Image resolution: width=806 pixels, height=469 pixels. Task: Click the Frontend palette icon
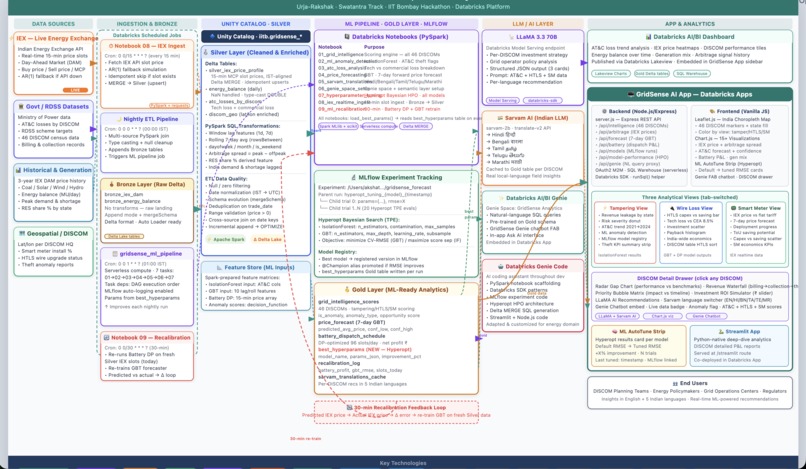(712, 111)
